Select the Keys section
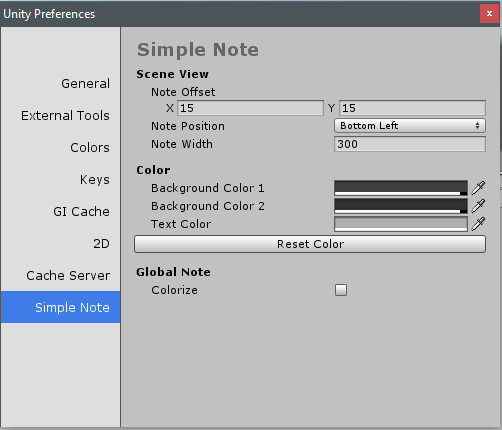The height and width of the screenshot is (430, 502). pos(60,179)
